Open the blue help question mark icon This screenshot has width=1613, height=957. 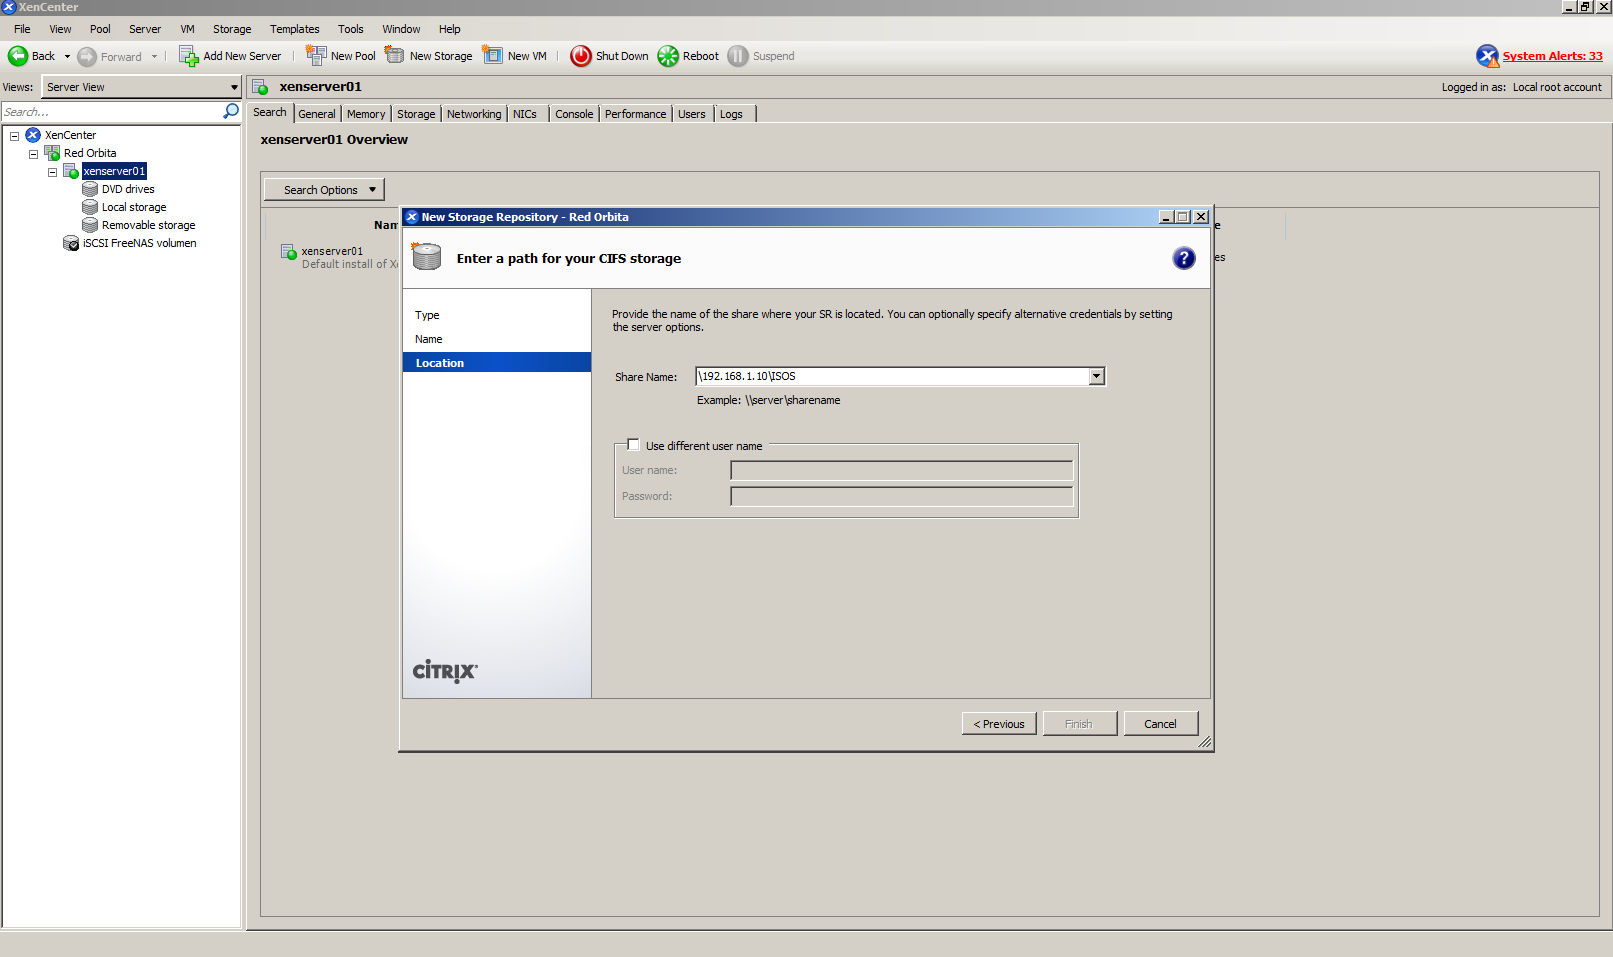coord(1183,259)
